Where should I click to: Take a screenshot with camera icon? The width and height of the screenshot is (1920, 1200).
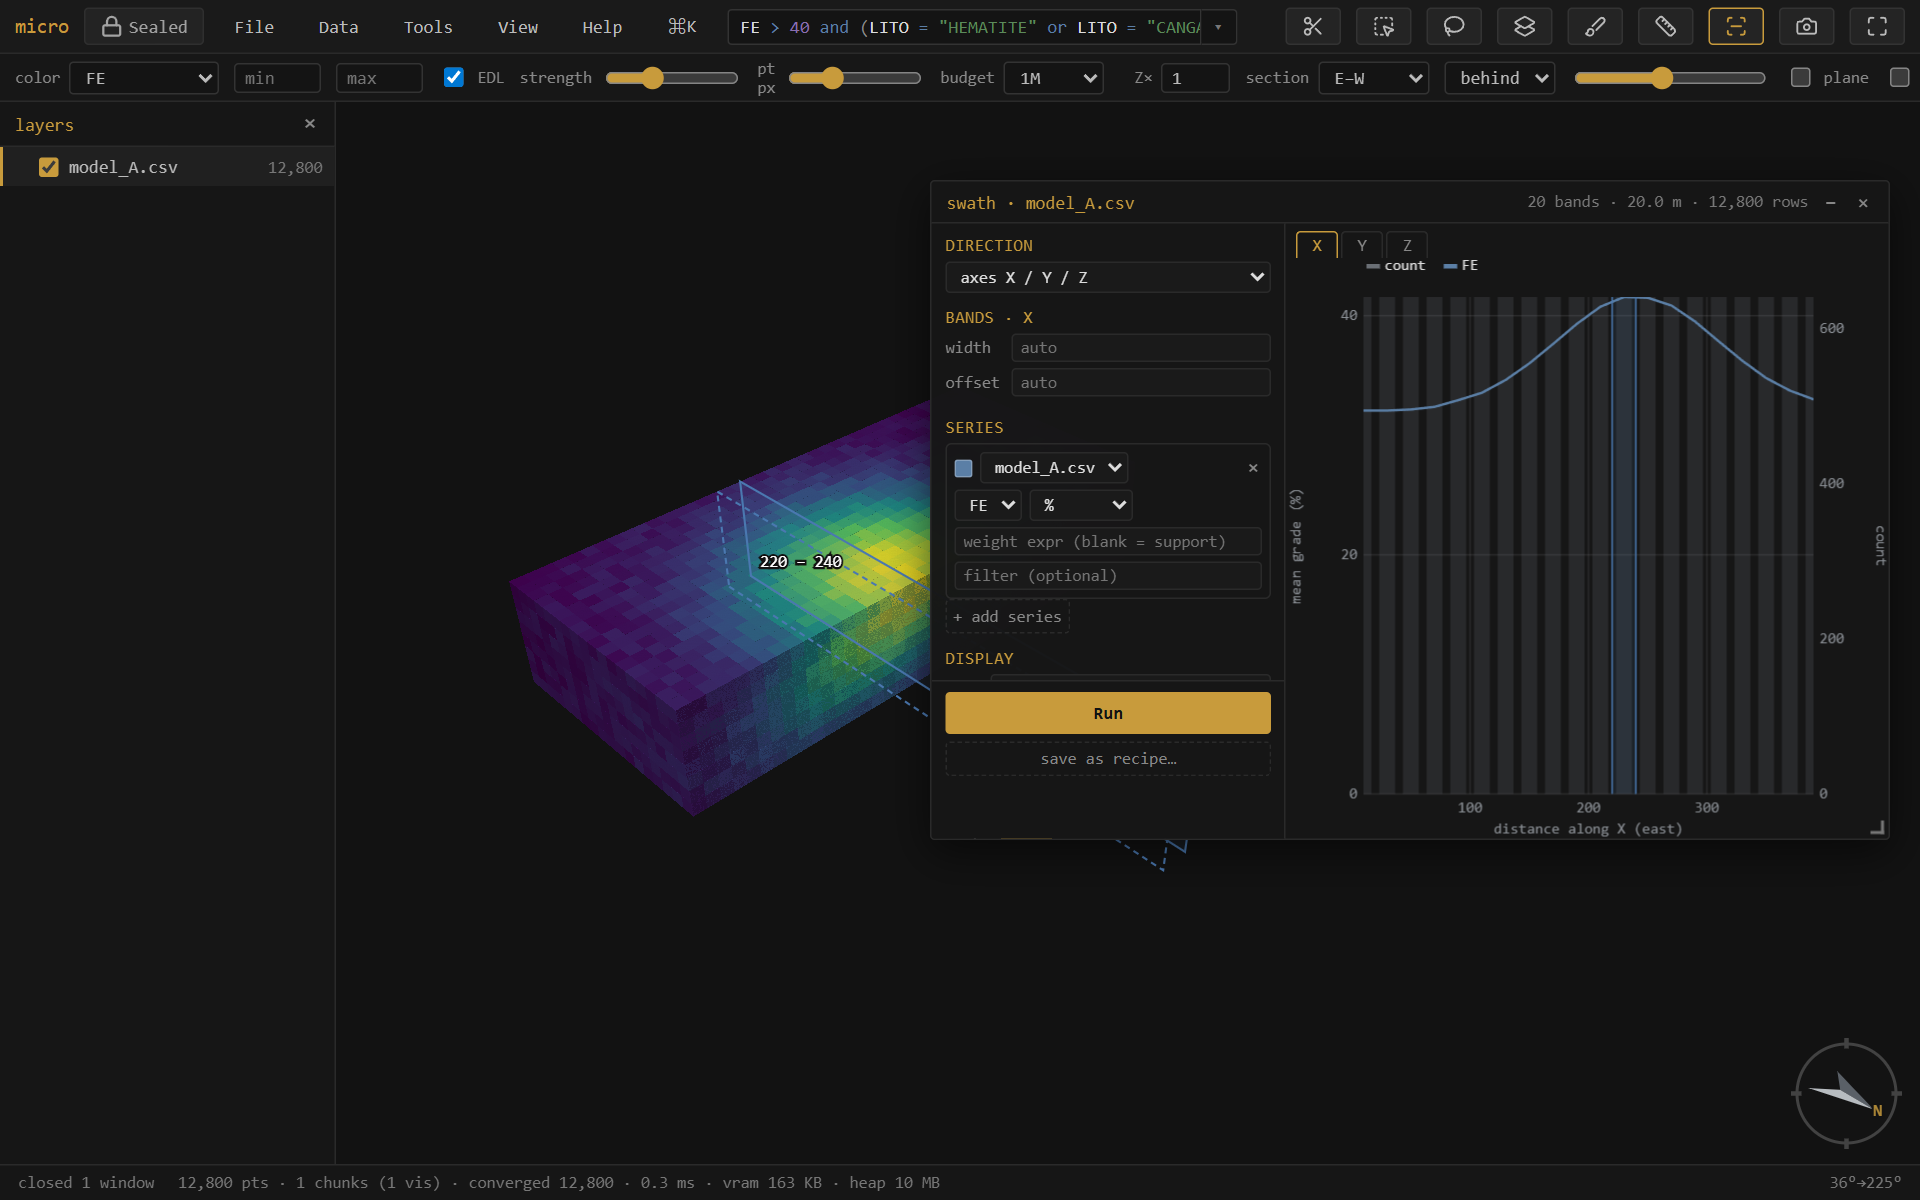tap(1806, 27)
